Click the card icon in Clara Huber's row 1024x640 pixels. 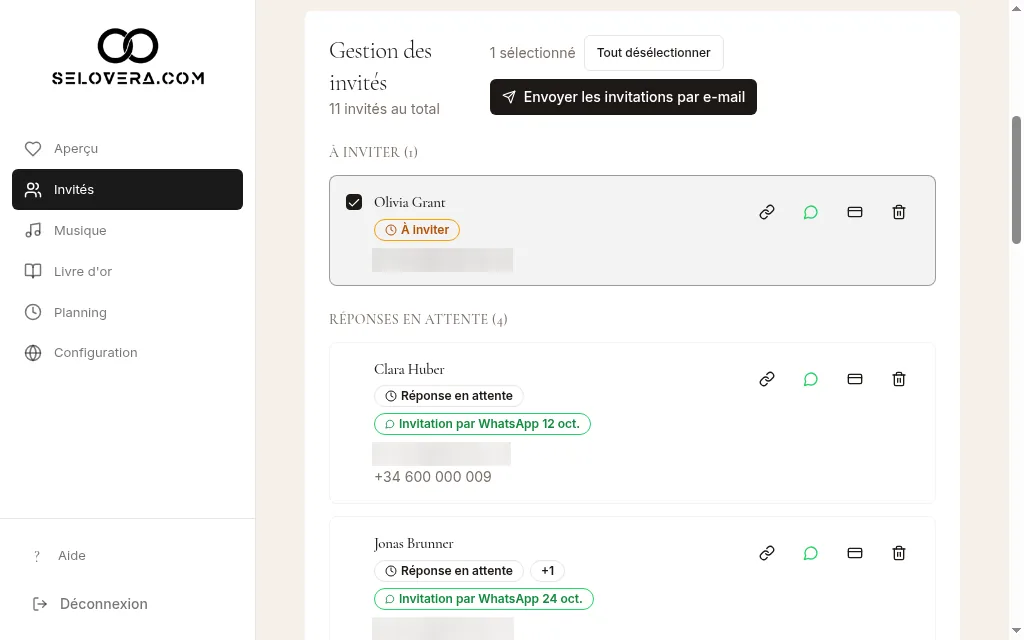[x=855, y=379]
